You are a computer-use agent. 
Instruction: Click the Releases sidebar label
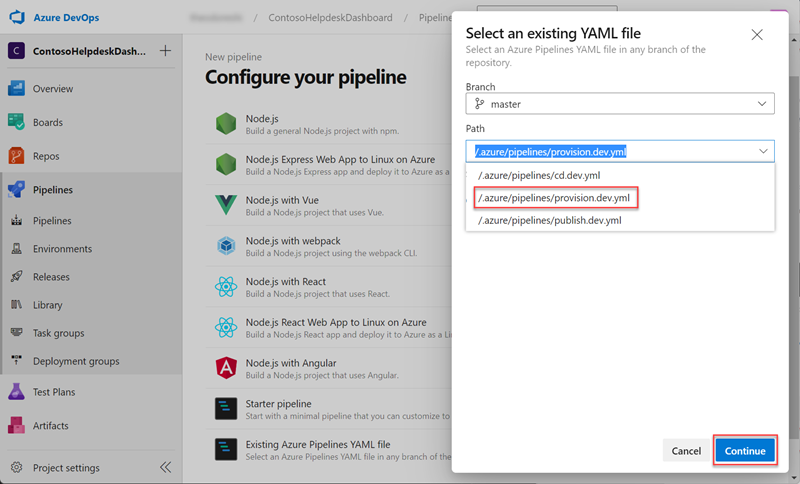pos(51,276)
